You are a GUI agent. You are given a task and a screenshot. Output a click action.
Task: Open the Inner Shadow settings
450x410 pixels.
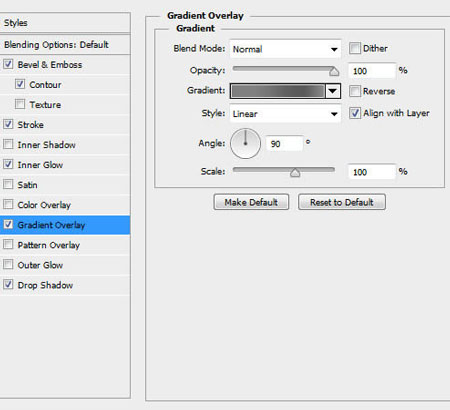[x=65, y=144]
